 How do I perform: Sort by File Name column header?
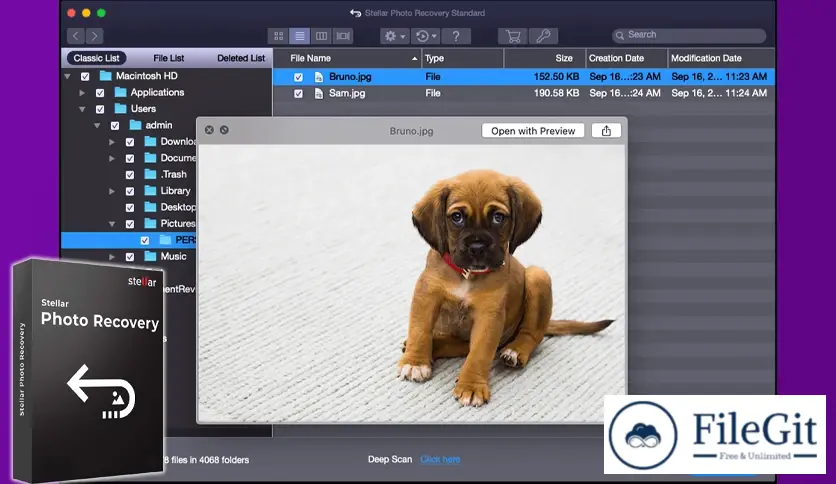point(348,58)
